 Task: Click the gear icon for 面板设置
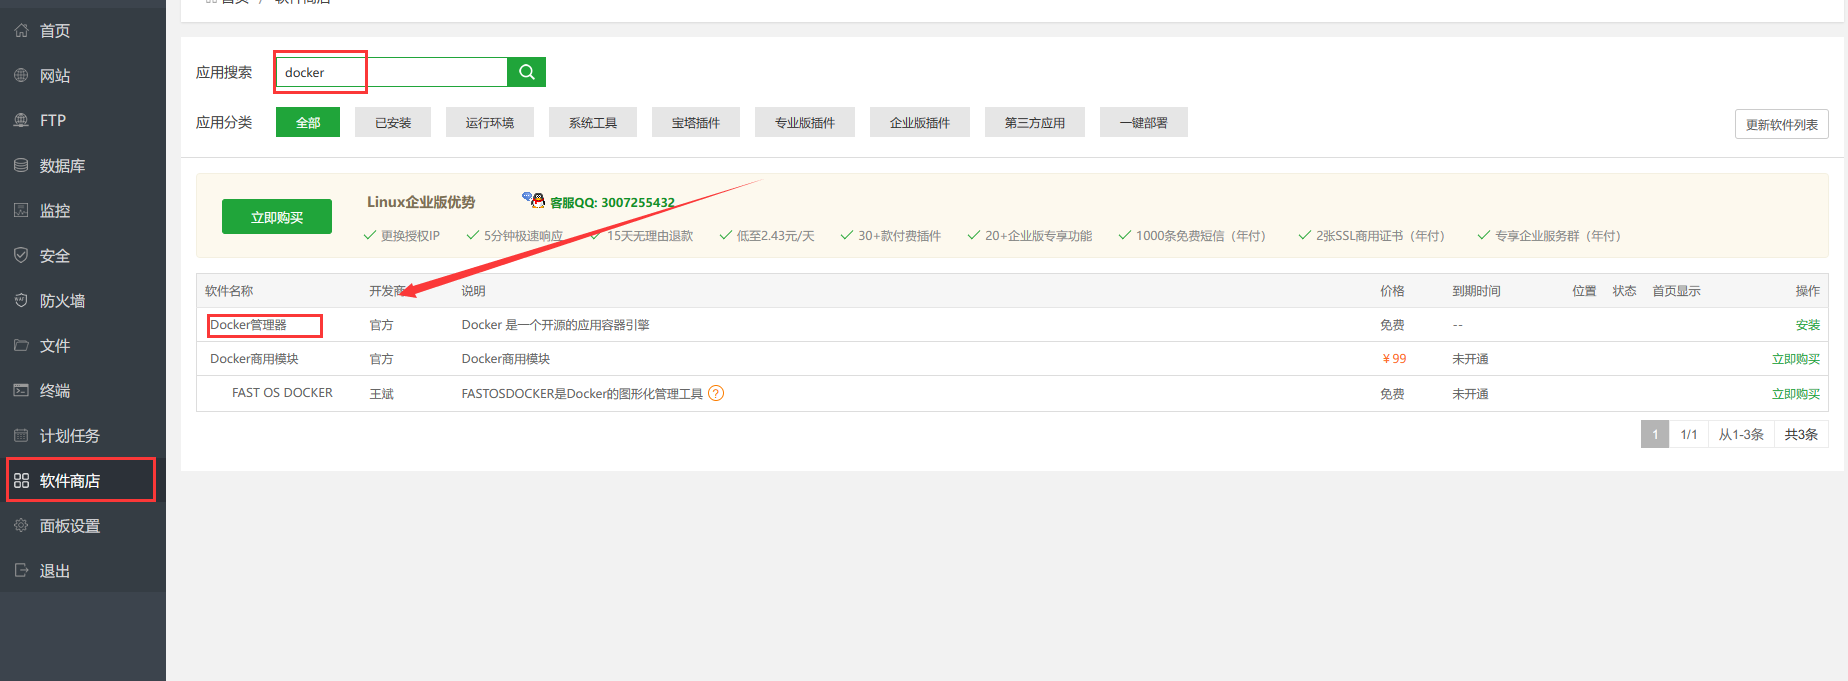[21, 525]
